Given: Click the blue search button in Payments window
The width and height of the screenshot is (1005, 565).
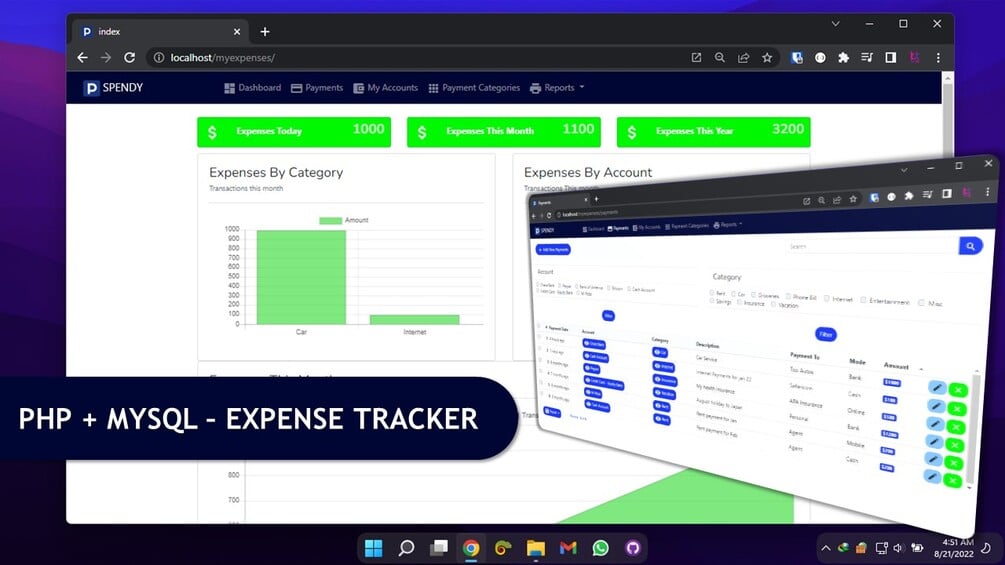Looking at the screenshot, I should click(x=970, y=246).
